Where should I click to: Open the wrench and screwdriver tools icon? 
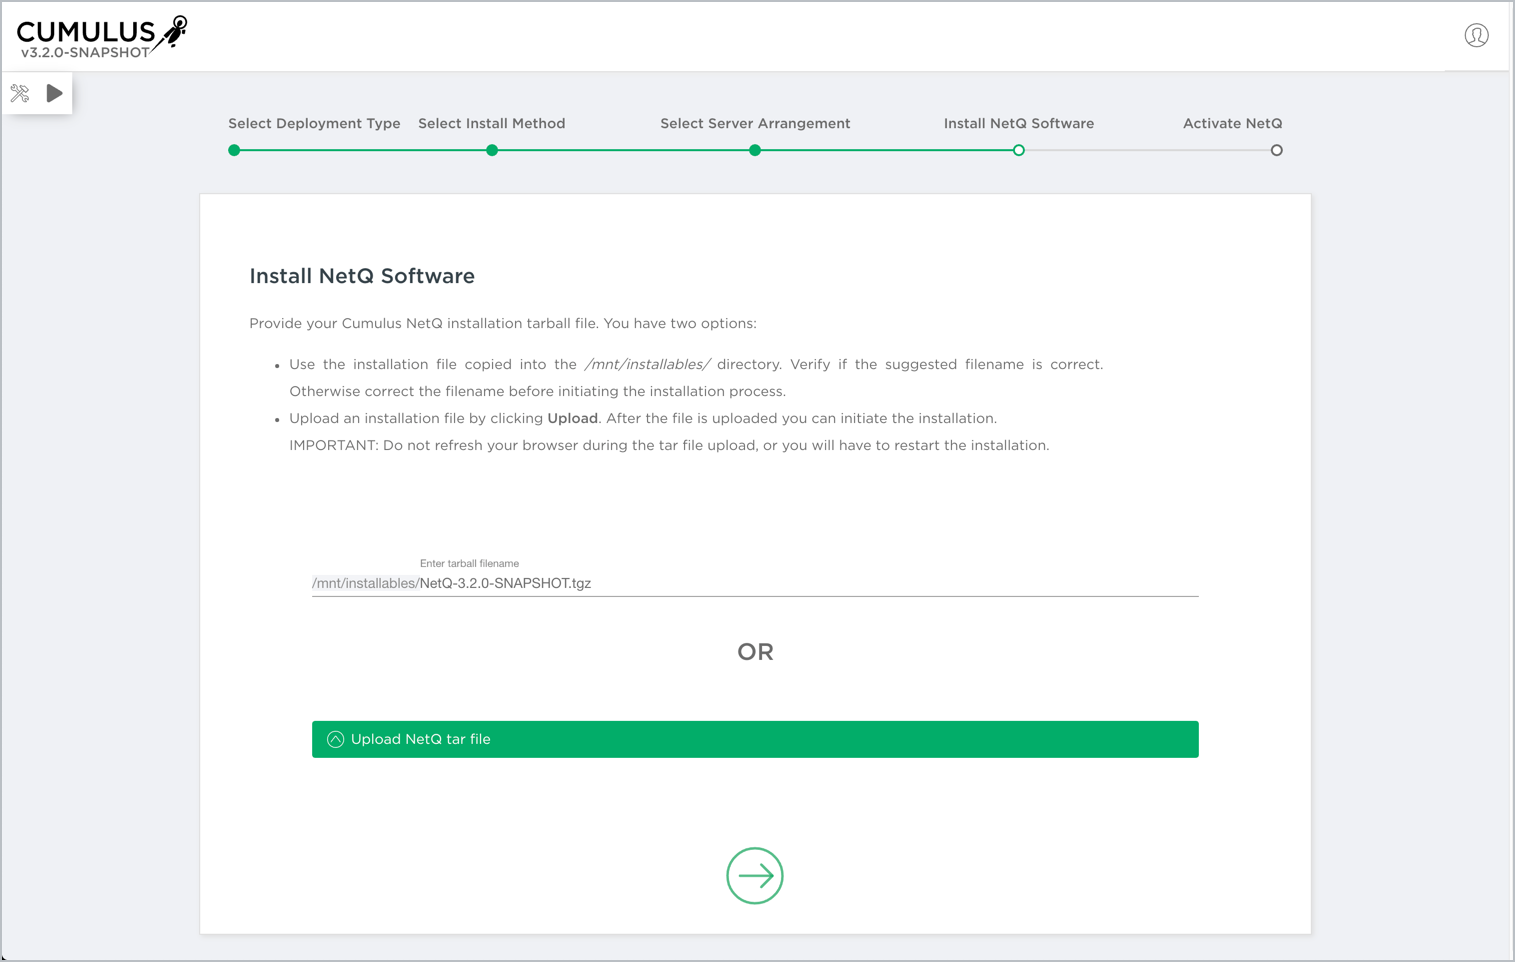coord(20,94)
